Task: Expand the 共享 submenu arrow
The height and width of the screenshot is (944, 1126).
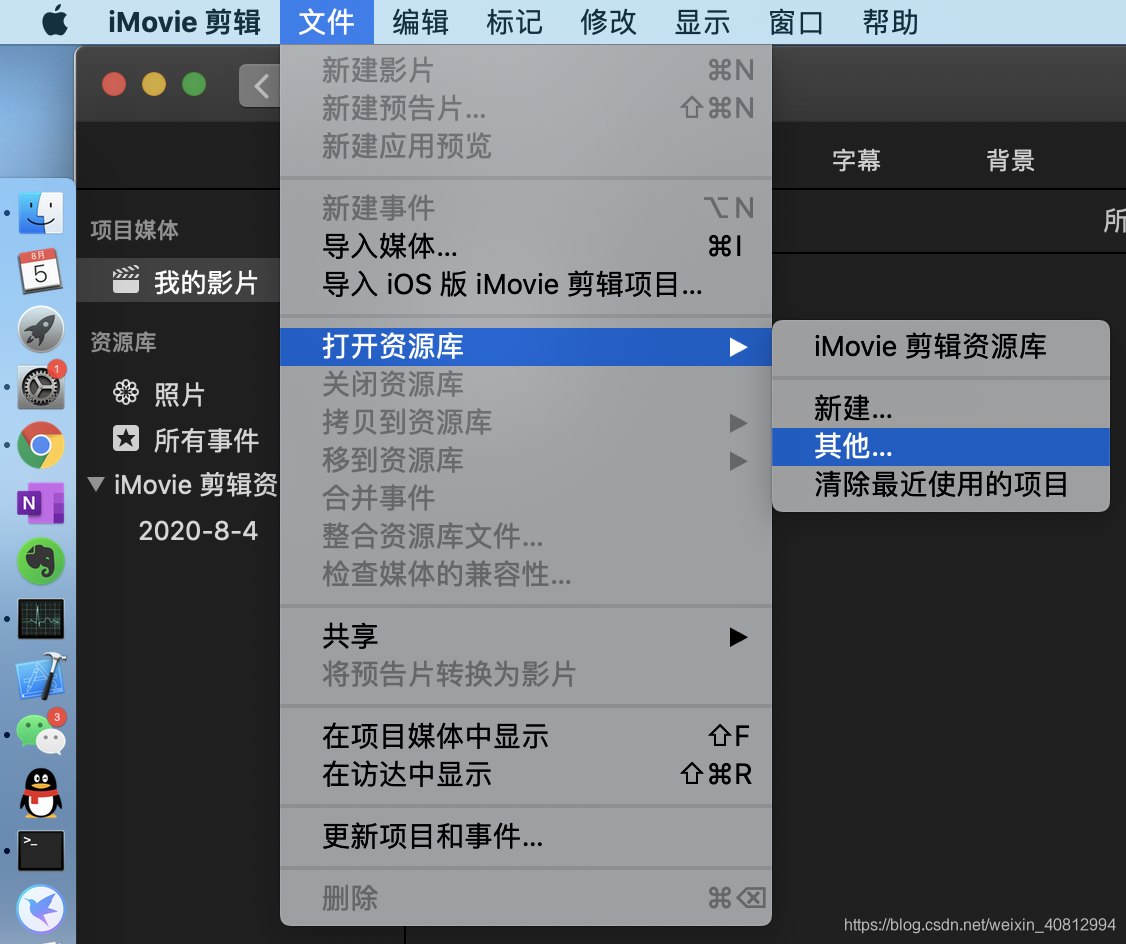Action: 738,637
